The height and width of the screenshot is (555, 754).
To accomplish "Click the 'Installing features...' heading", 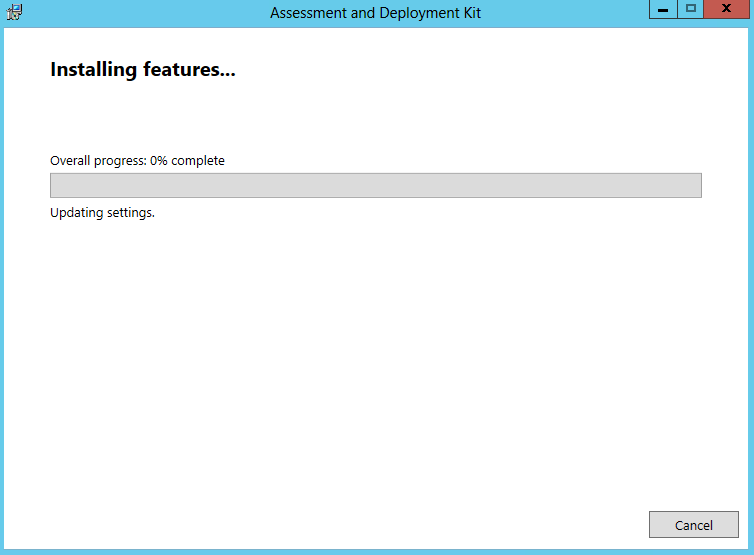I will point(143,70).
